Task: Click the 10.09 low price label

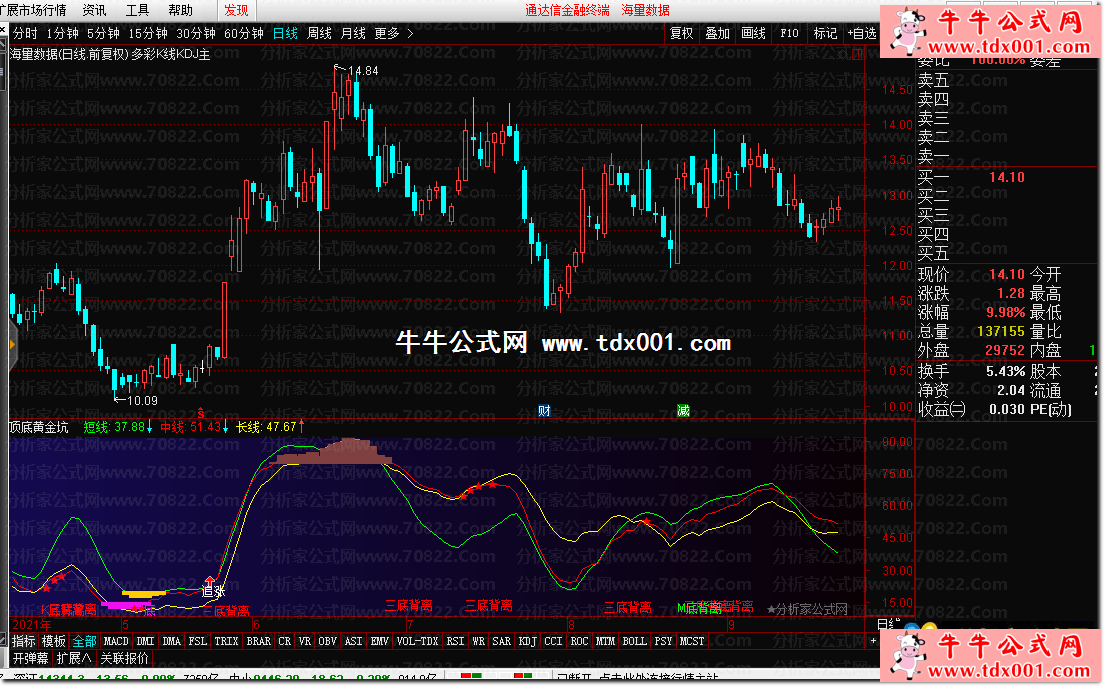Action: (142, 401)
